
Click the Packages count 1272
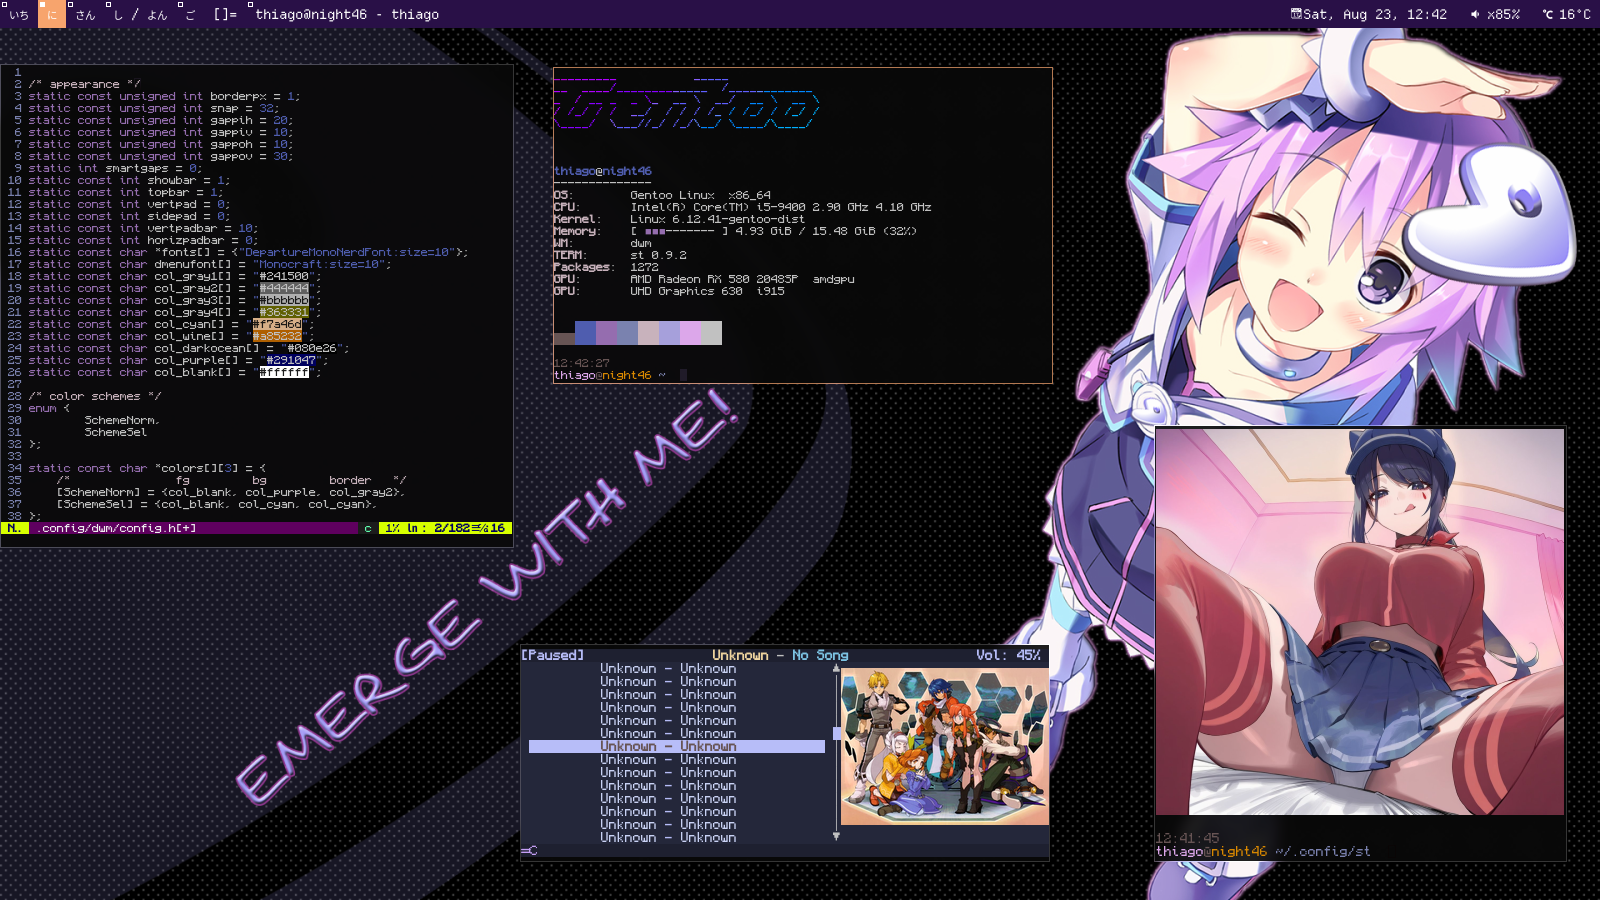644,267
